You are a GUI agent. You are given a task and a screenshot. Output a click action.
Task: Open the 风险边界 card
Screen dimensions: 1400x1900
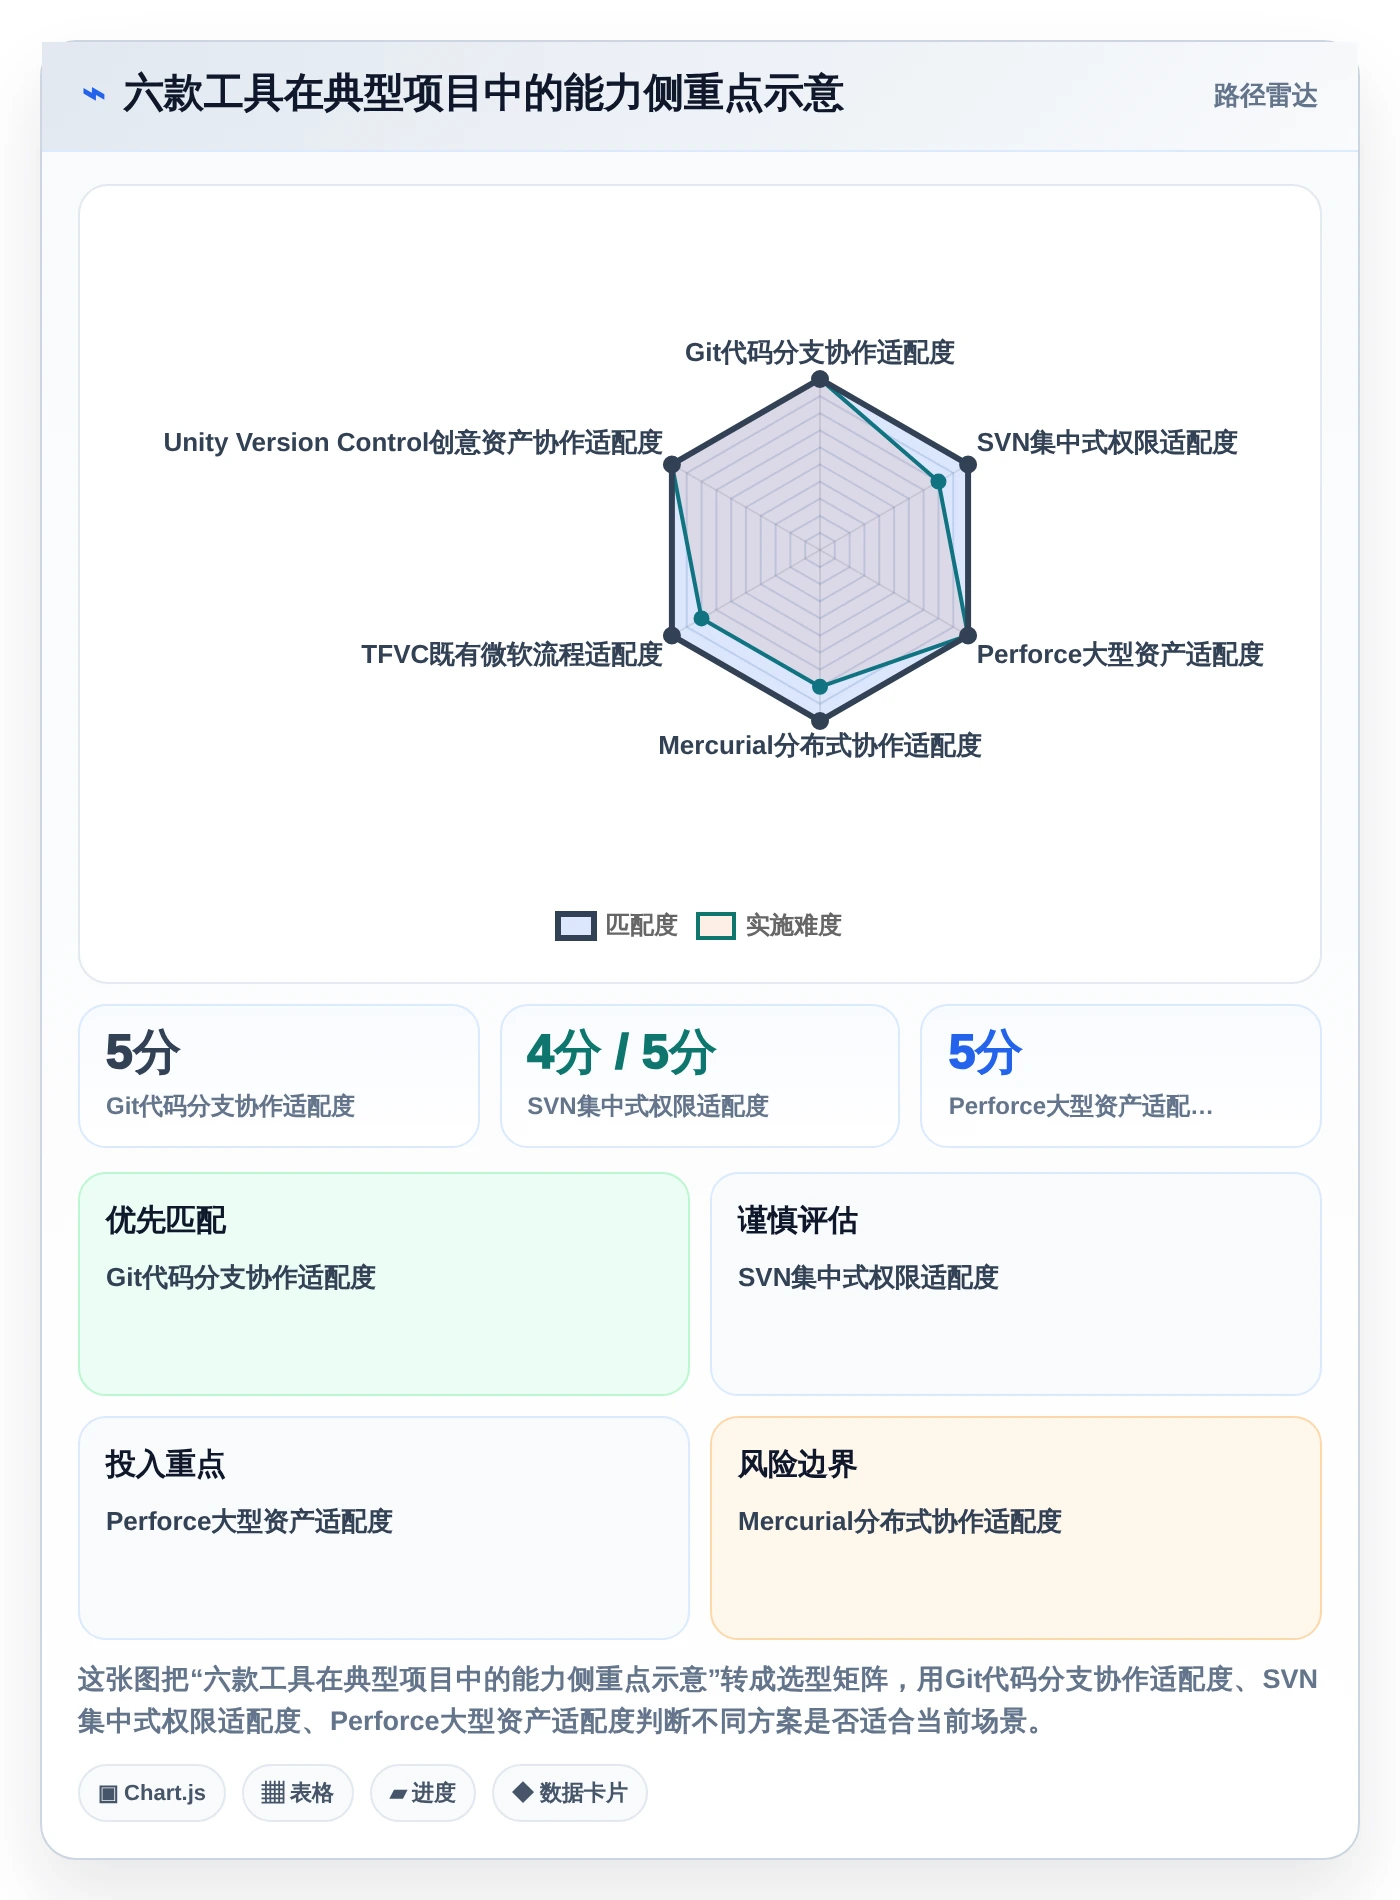pyautogui.click(x=1016, y=1528)
